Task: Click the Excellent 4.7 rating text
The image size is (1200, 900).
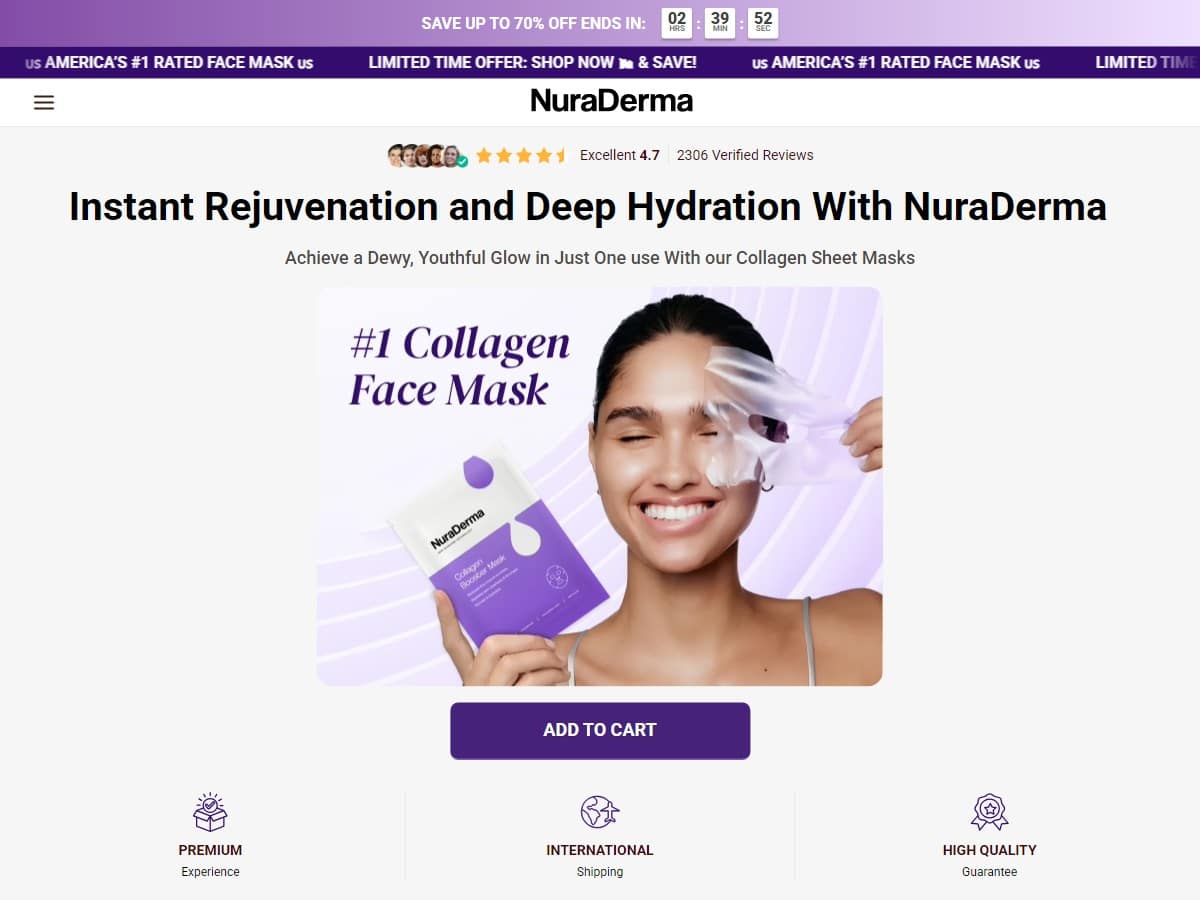Action: pos(620,155)
